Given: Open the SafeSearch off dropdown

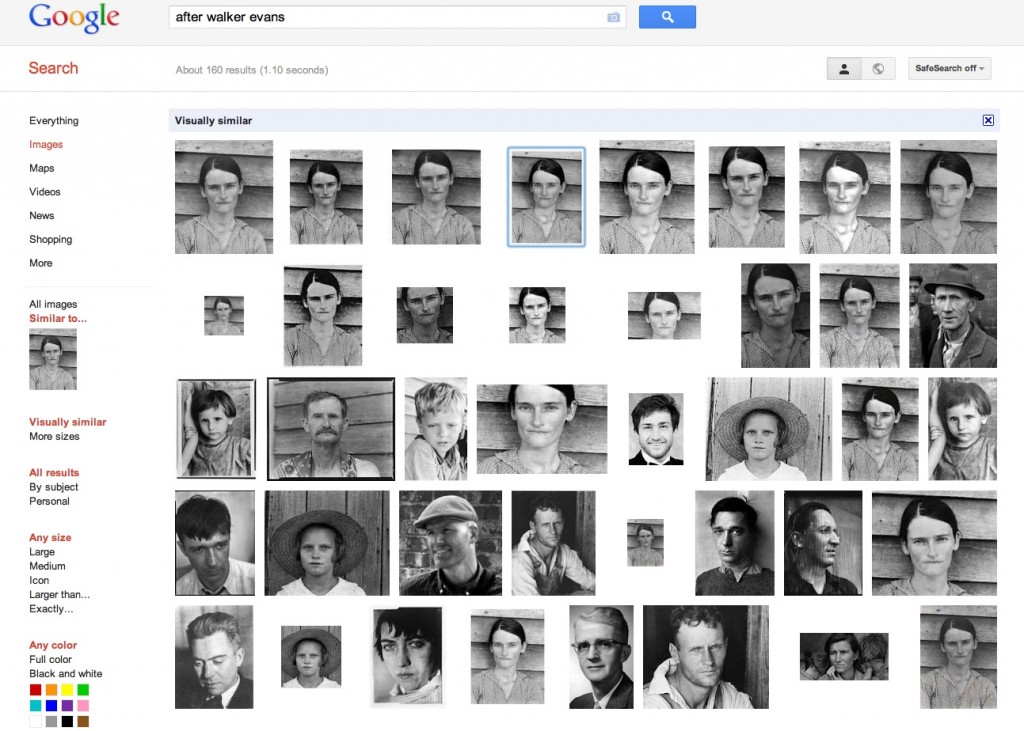Looking at the screenshot, I should (x=950, y=69).
